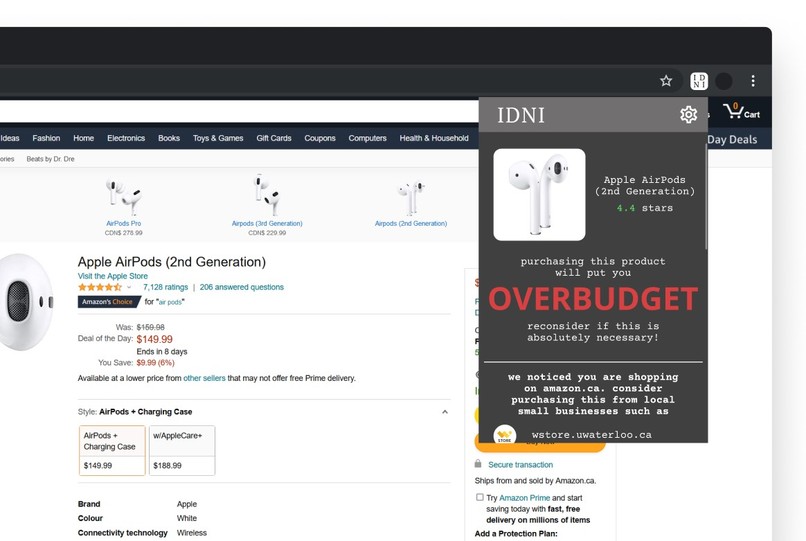
Task: Open the ratings breakdown dropdown arrow
Action: coord(129,287)
